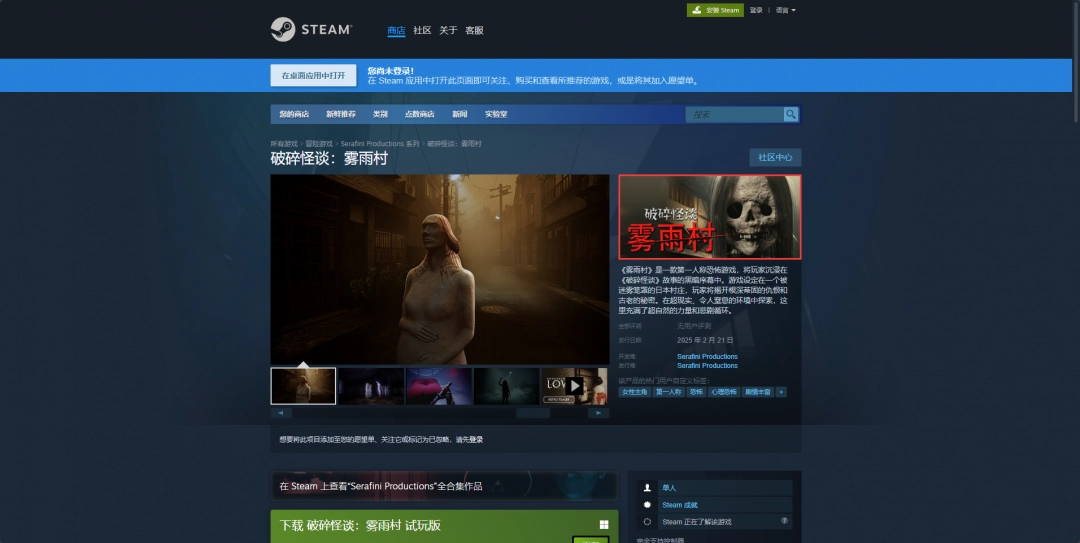Click the Steam logo in the header
The image size is (1080, 543).
point(311,30)
